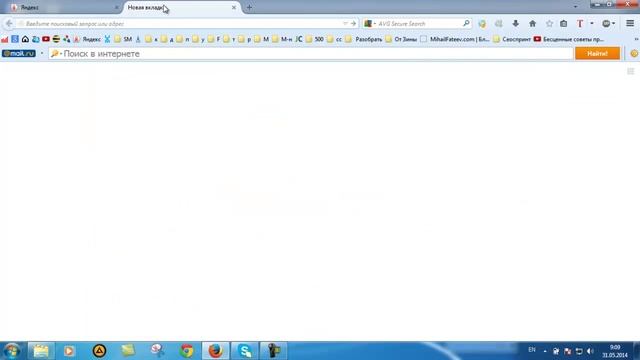The image size is (640, 360).
Task: Open File Explorer from taskbar
Action: (41, 351)
